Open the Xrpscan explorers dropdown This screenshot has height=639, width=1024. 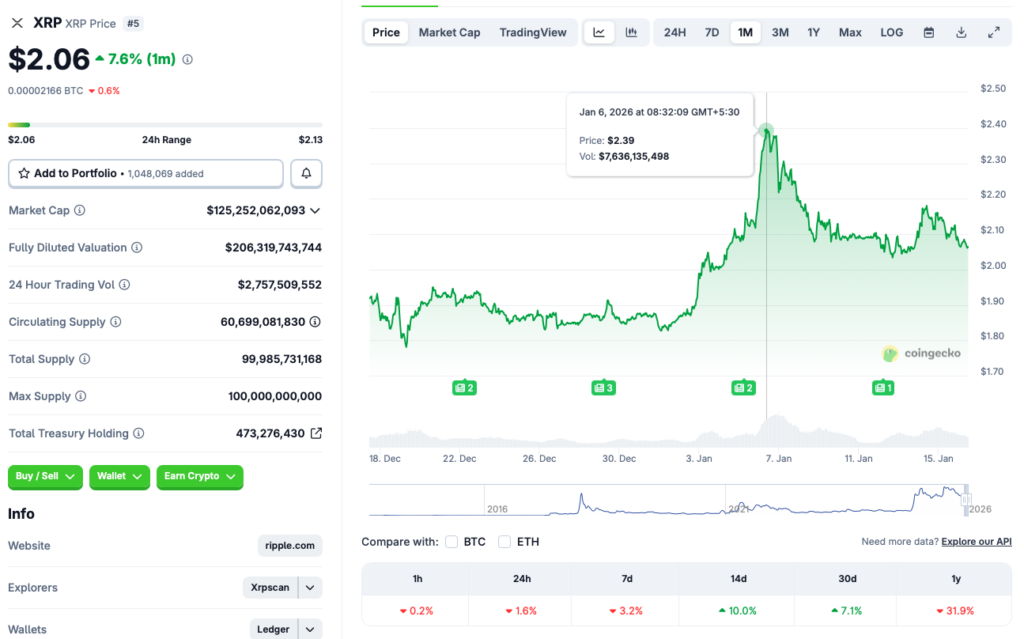click(309, 587)
